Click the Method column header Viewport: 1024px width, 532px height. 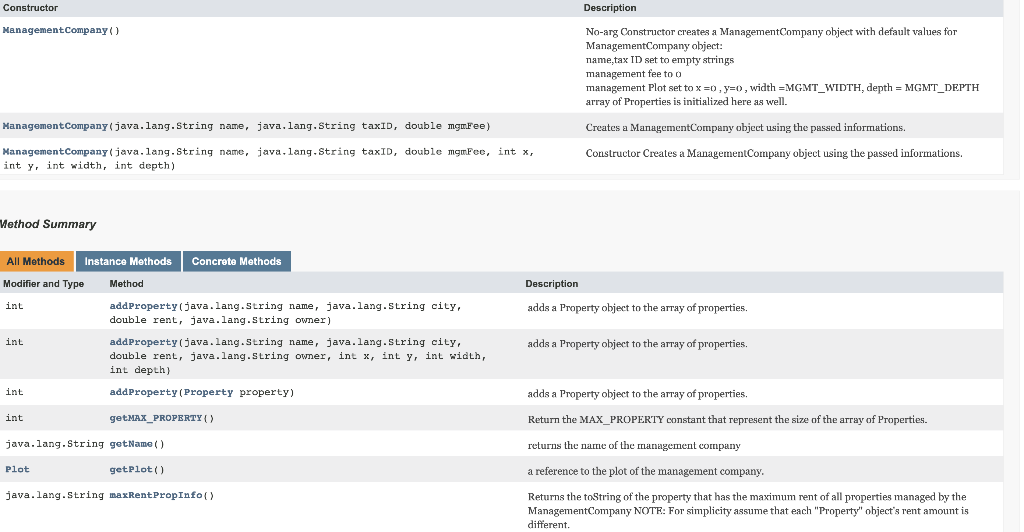point(126,283)
